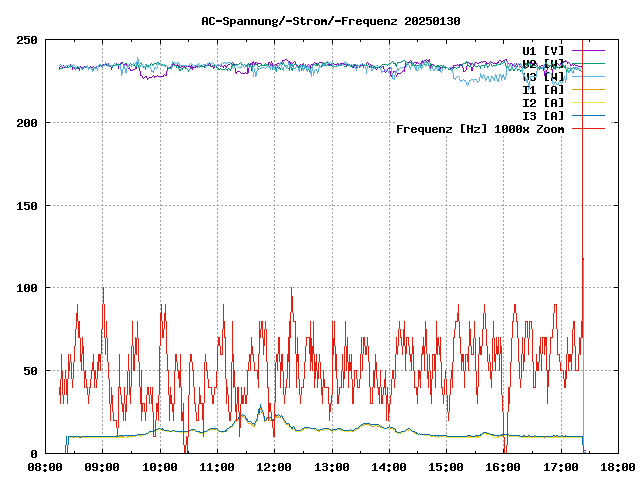
Task: Select the 100 y-axis tick label
Action: (x=27, y=288)
